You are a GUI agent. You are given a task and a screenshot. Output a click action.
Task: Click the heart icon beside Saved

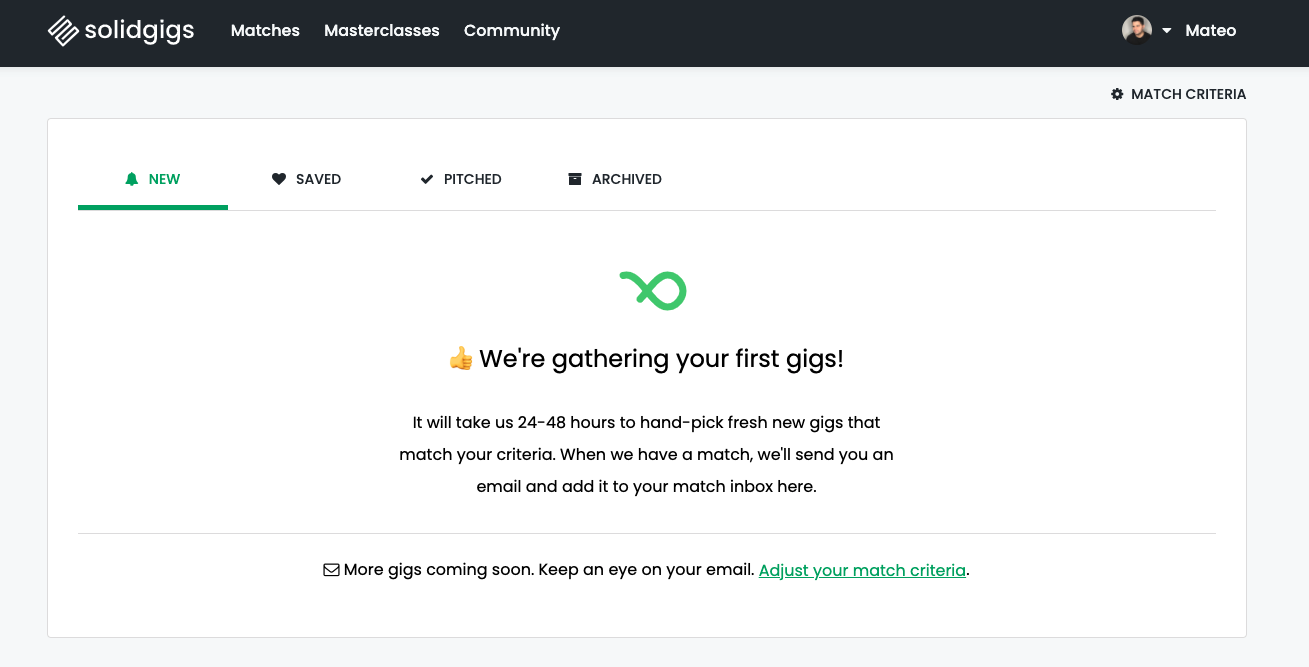click(x=279, y=179)
